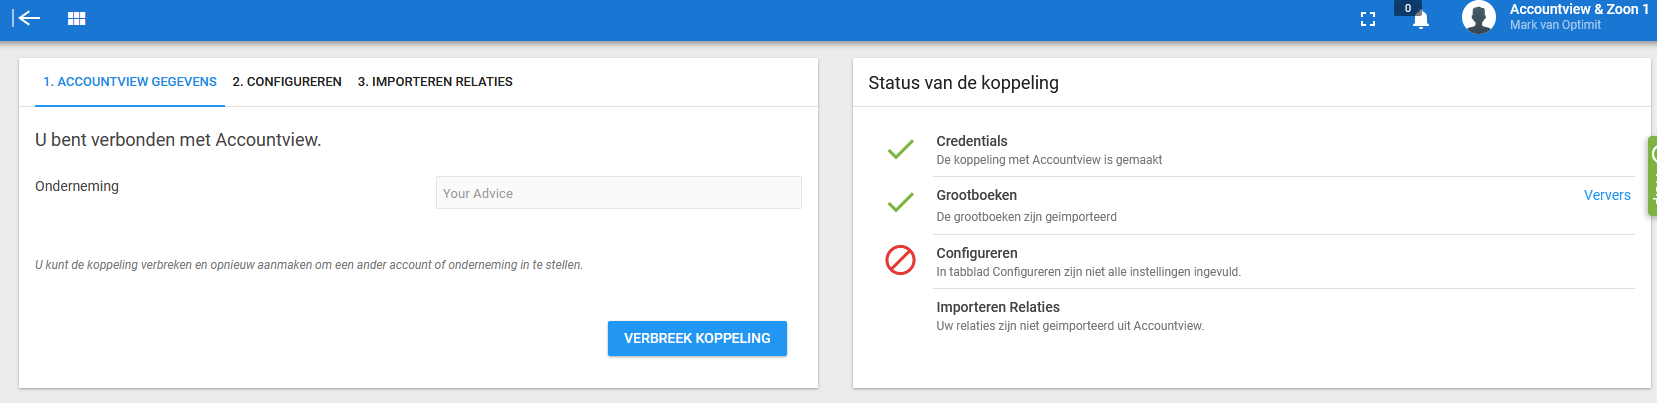Switch to the 2. Configureren tab
Viewport: 1657px width, 403px height.
(287, 82)
